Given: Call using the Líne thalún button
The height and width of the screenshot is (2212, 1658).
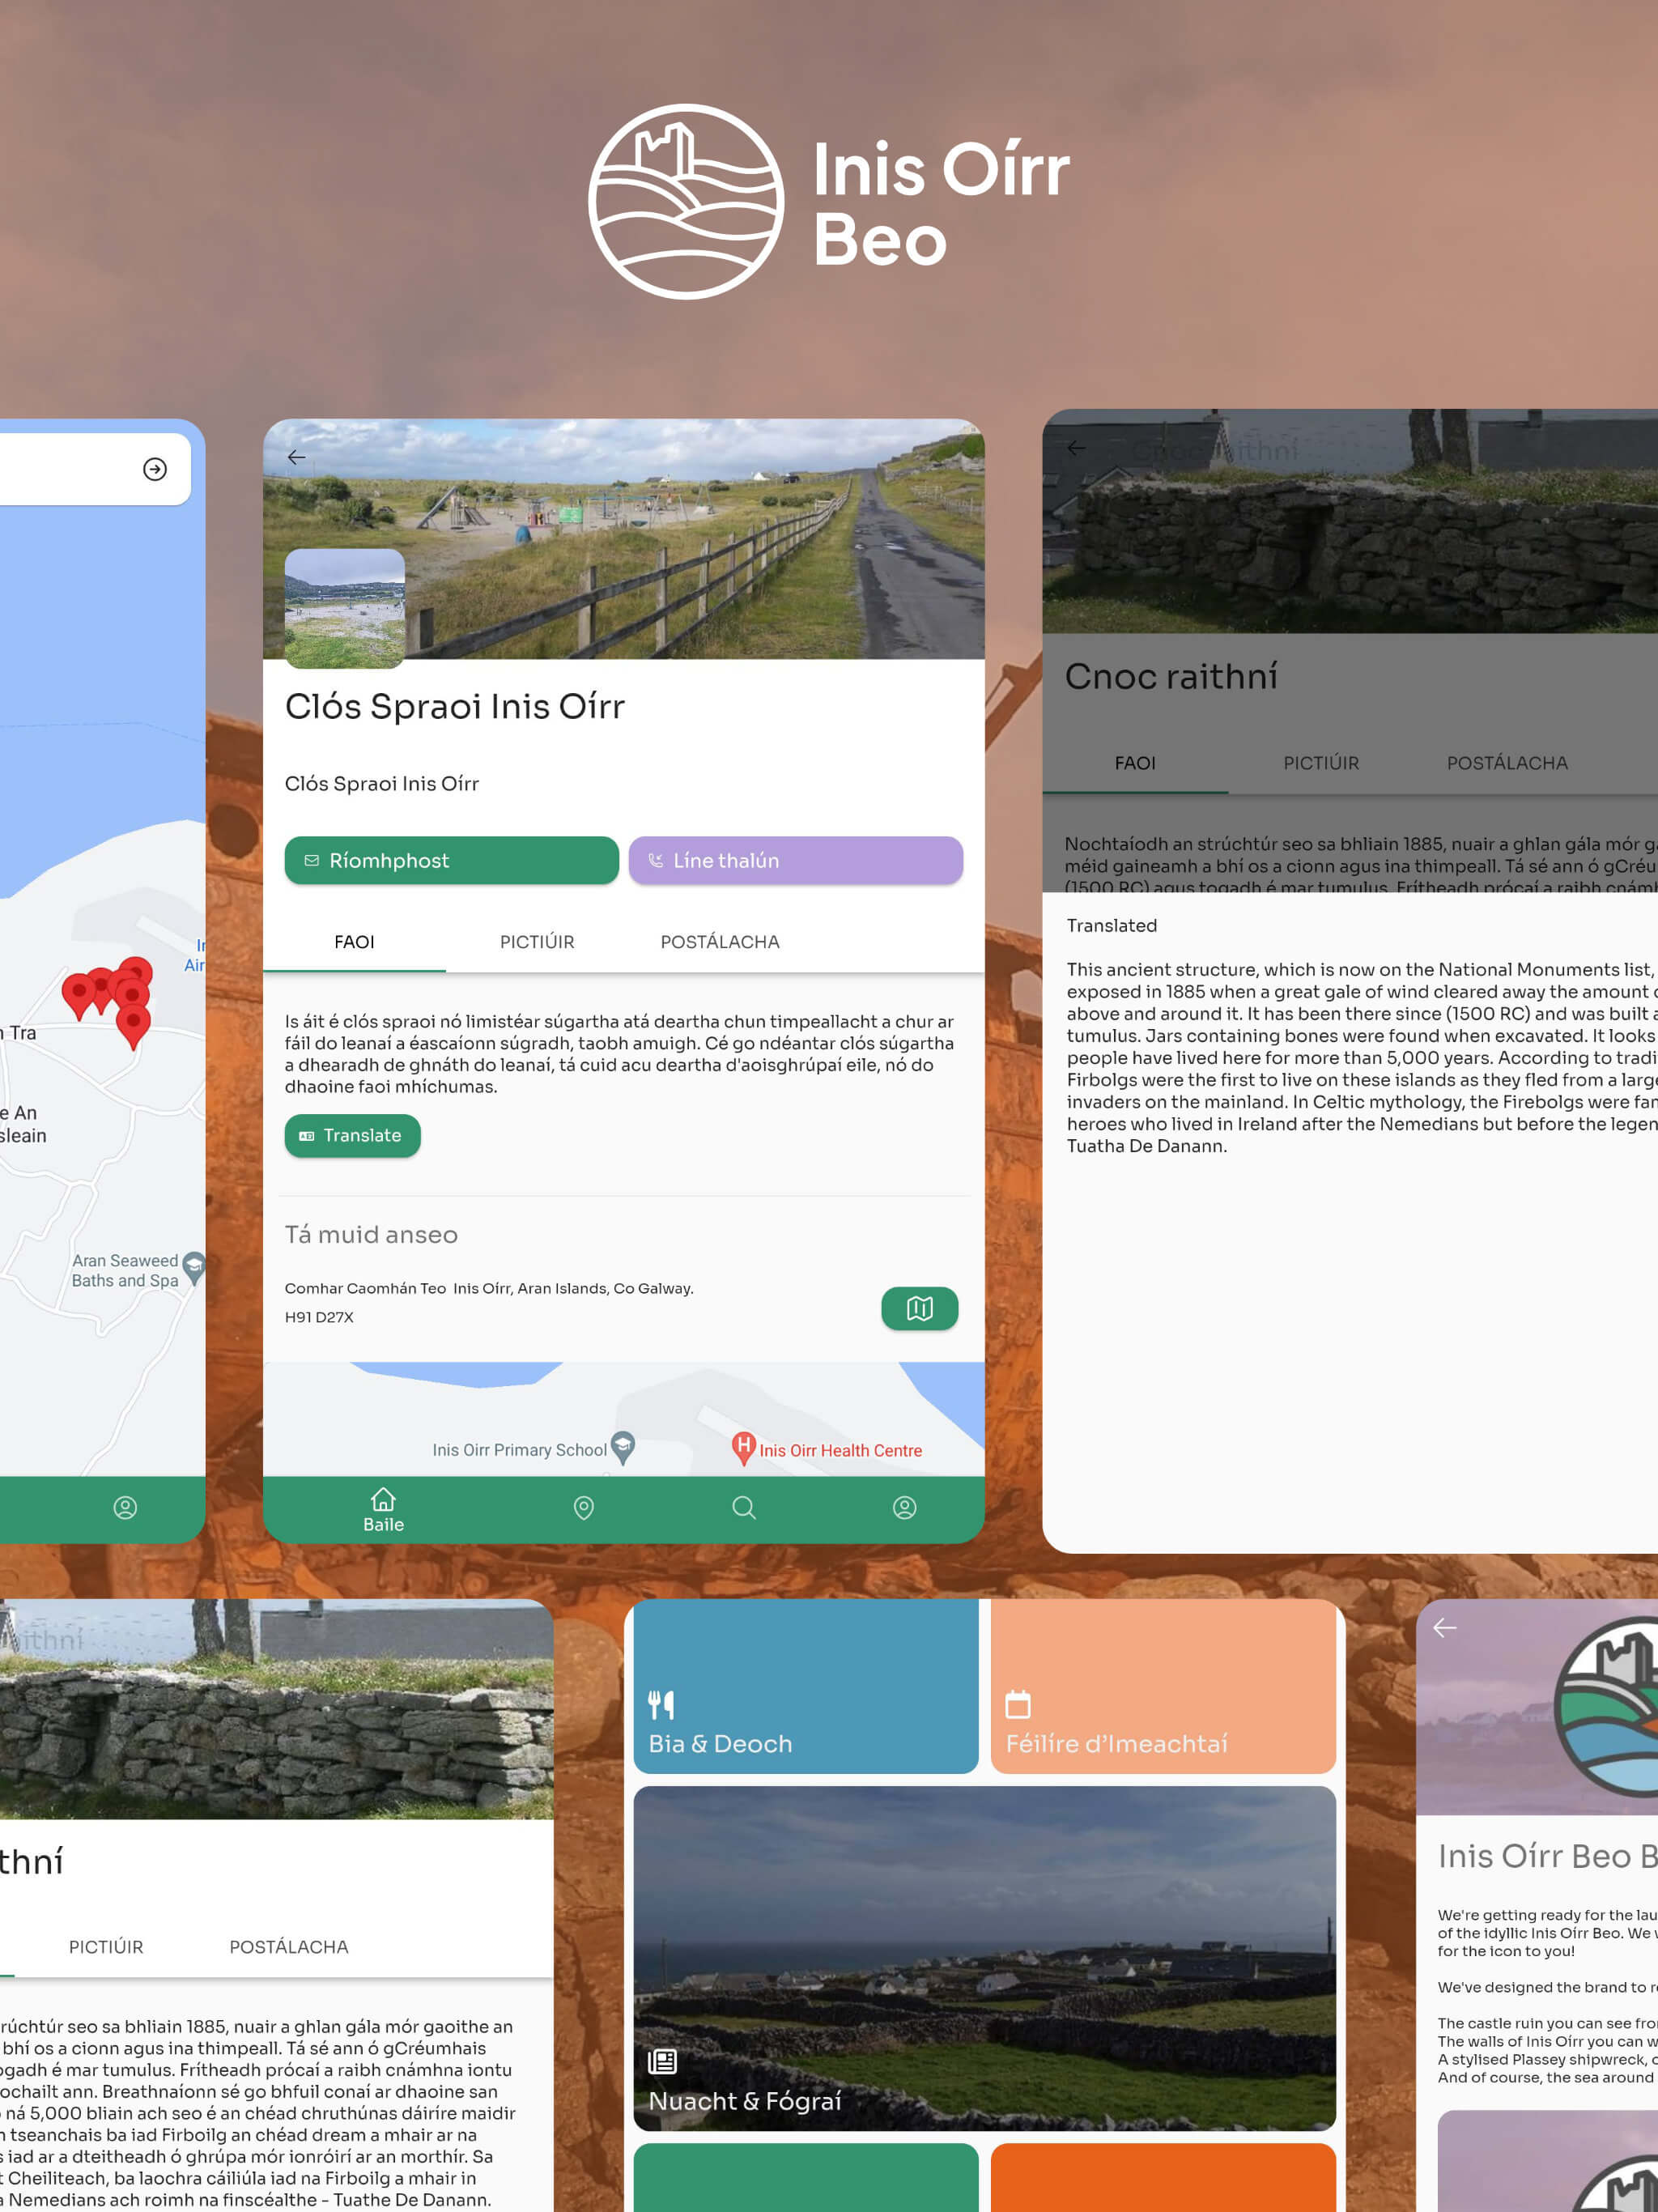Looking at the screenshot, I should [796, 860].
